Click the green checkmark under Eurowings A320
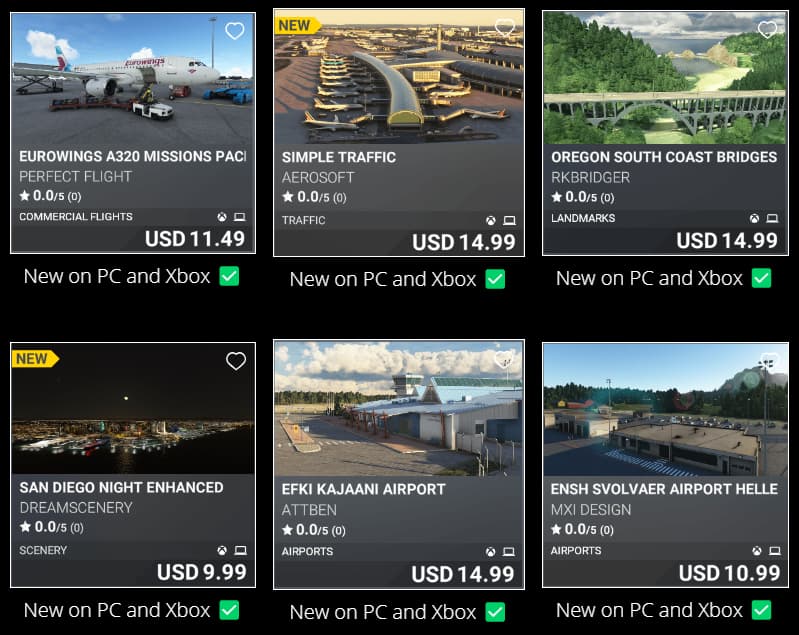Screen dimensions: 799x635 [229, 276]
